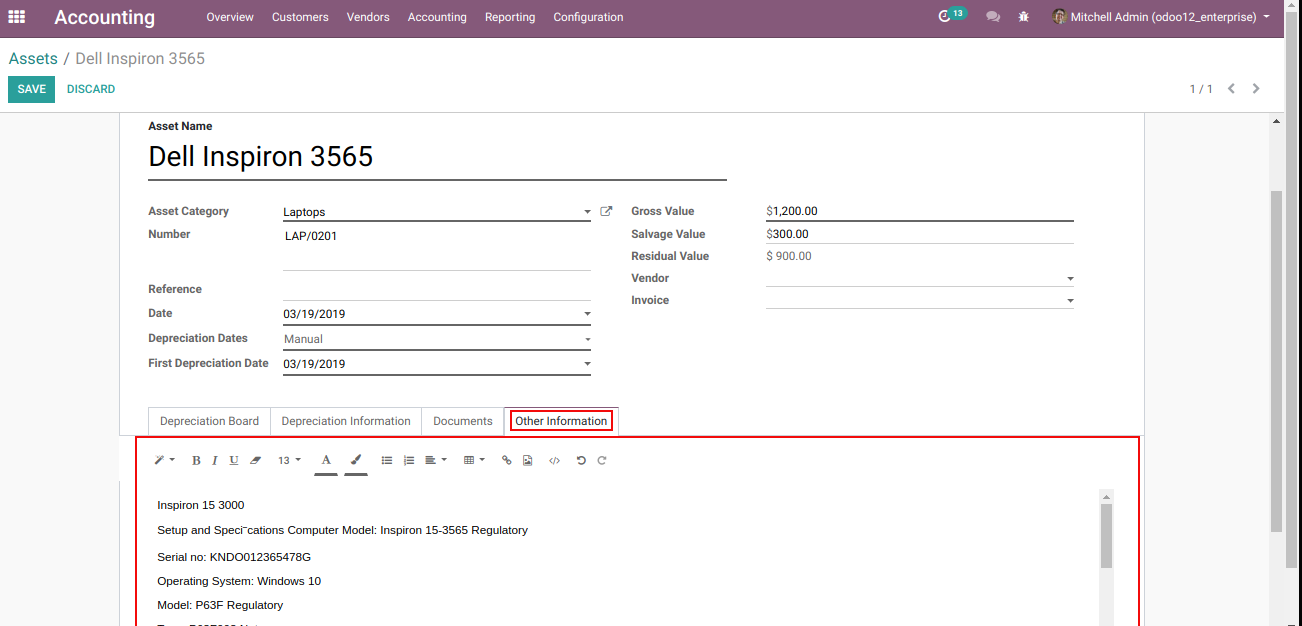
Task: Open the Date field dropdown arrow
Action: 587,314
